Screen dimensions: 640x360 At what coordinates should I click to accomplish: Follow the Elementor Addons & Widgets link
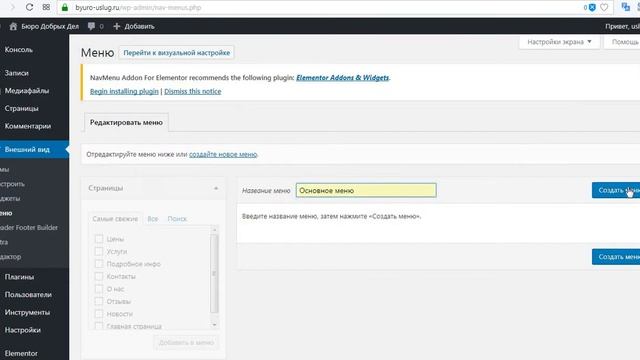(342, 78)
